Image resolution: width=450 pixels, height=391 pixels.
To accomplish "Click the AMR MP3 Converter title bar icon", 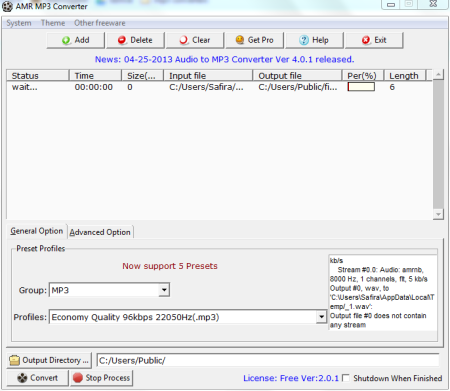I will [x=7, y=7].
